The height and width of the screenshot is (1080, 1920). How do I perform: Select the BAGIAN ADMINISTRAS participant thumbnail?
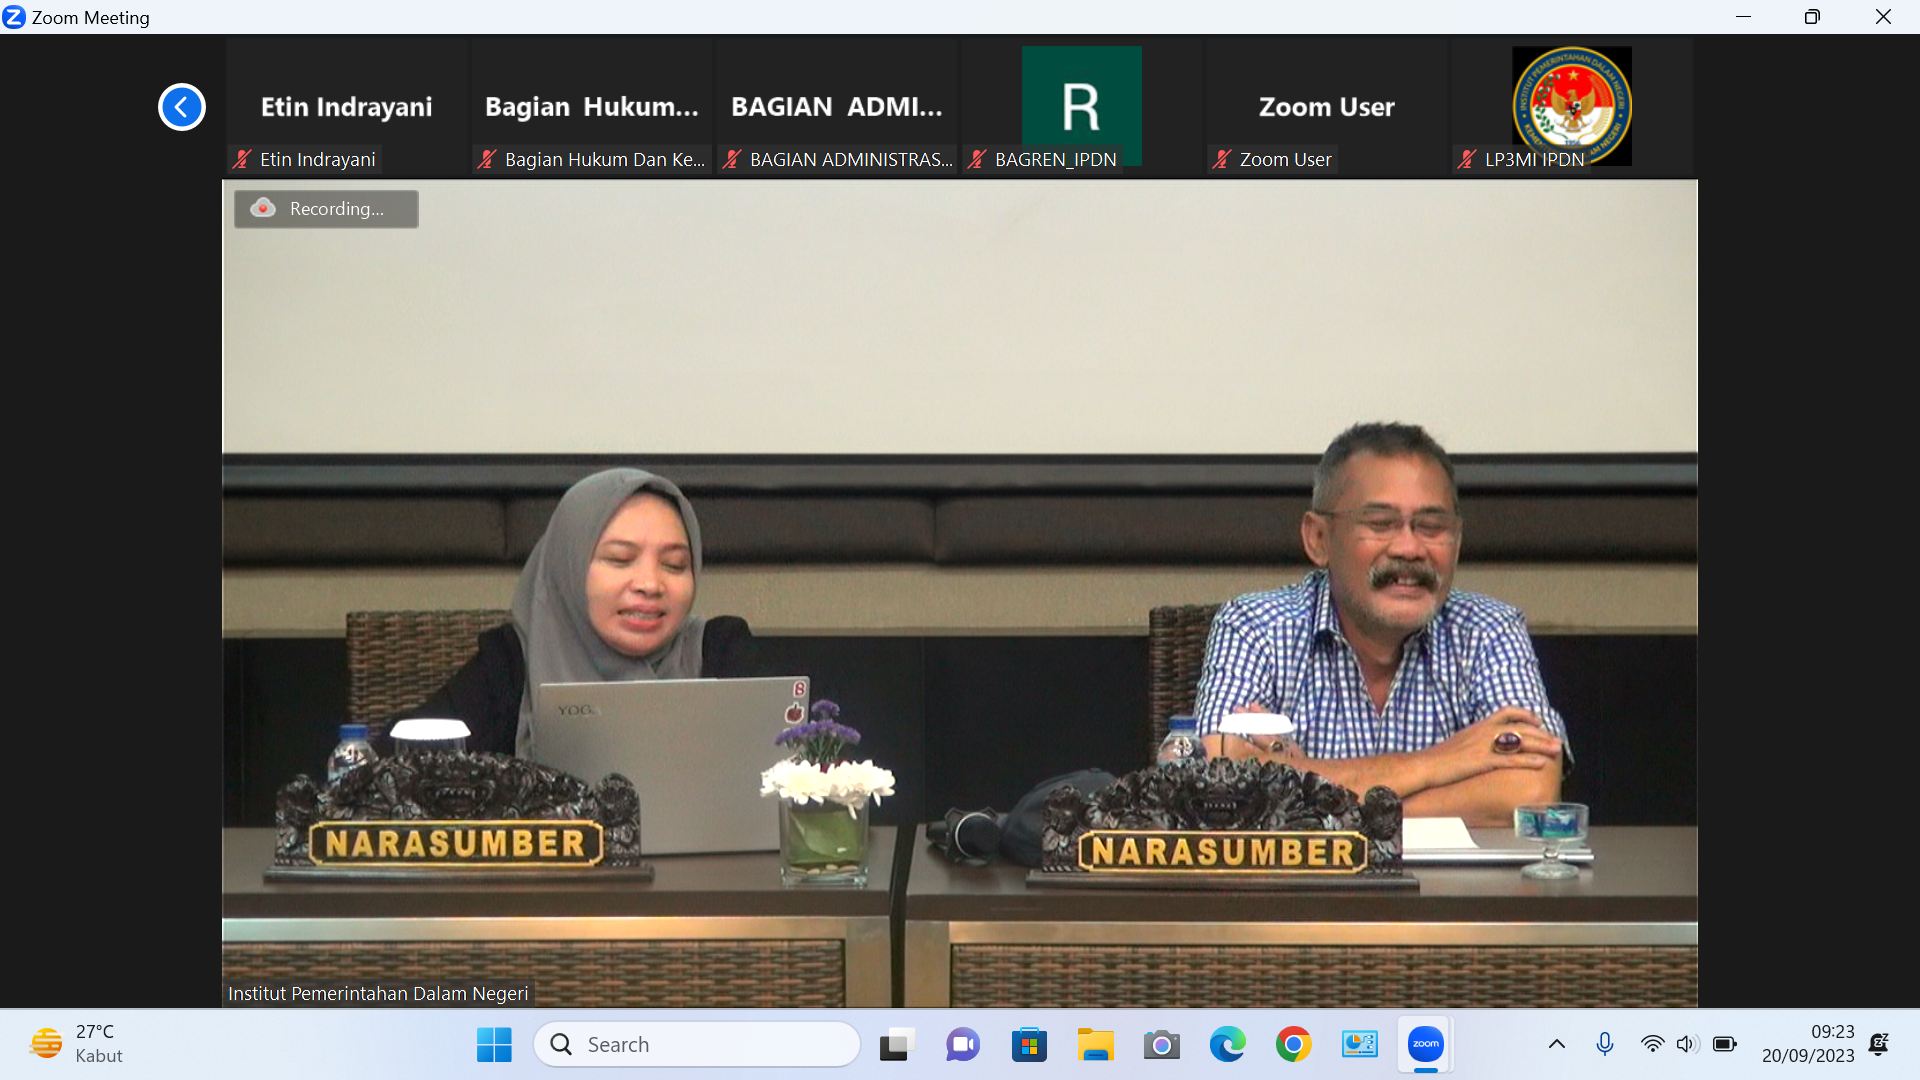pos(837,107)
